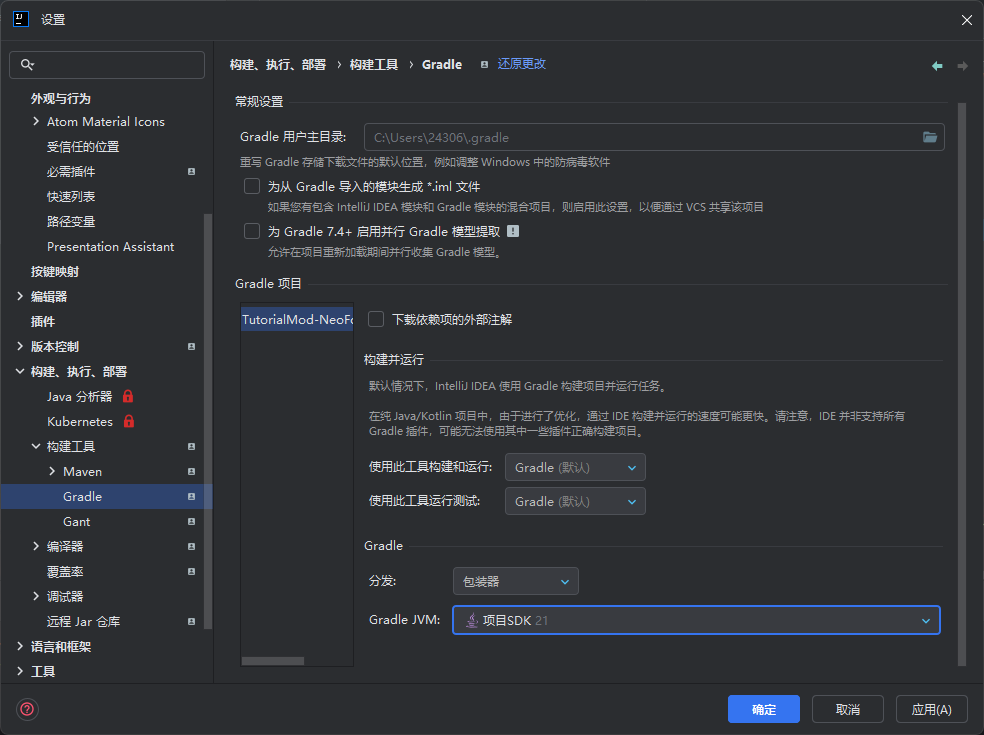Open the Gradle JVM dropdown
The height and width of the screenshot is (735, 984).
click(x=696, y=620)
